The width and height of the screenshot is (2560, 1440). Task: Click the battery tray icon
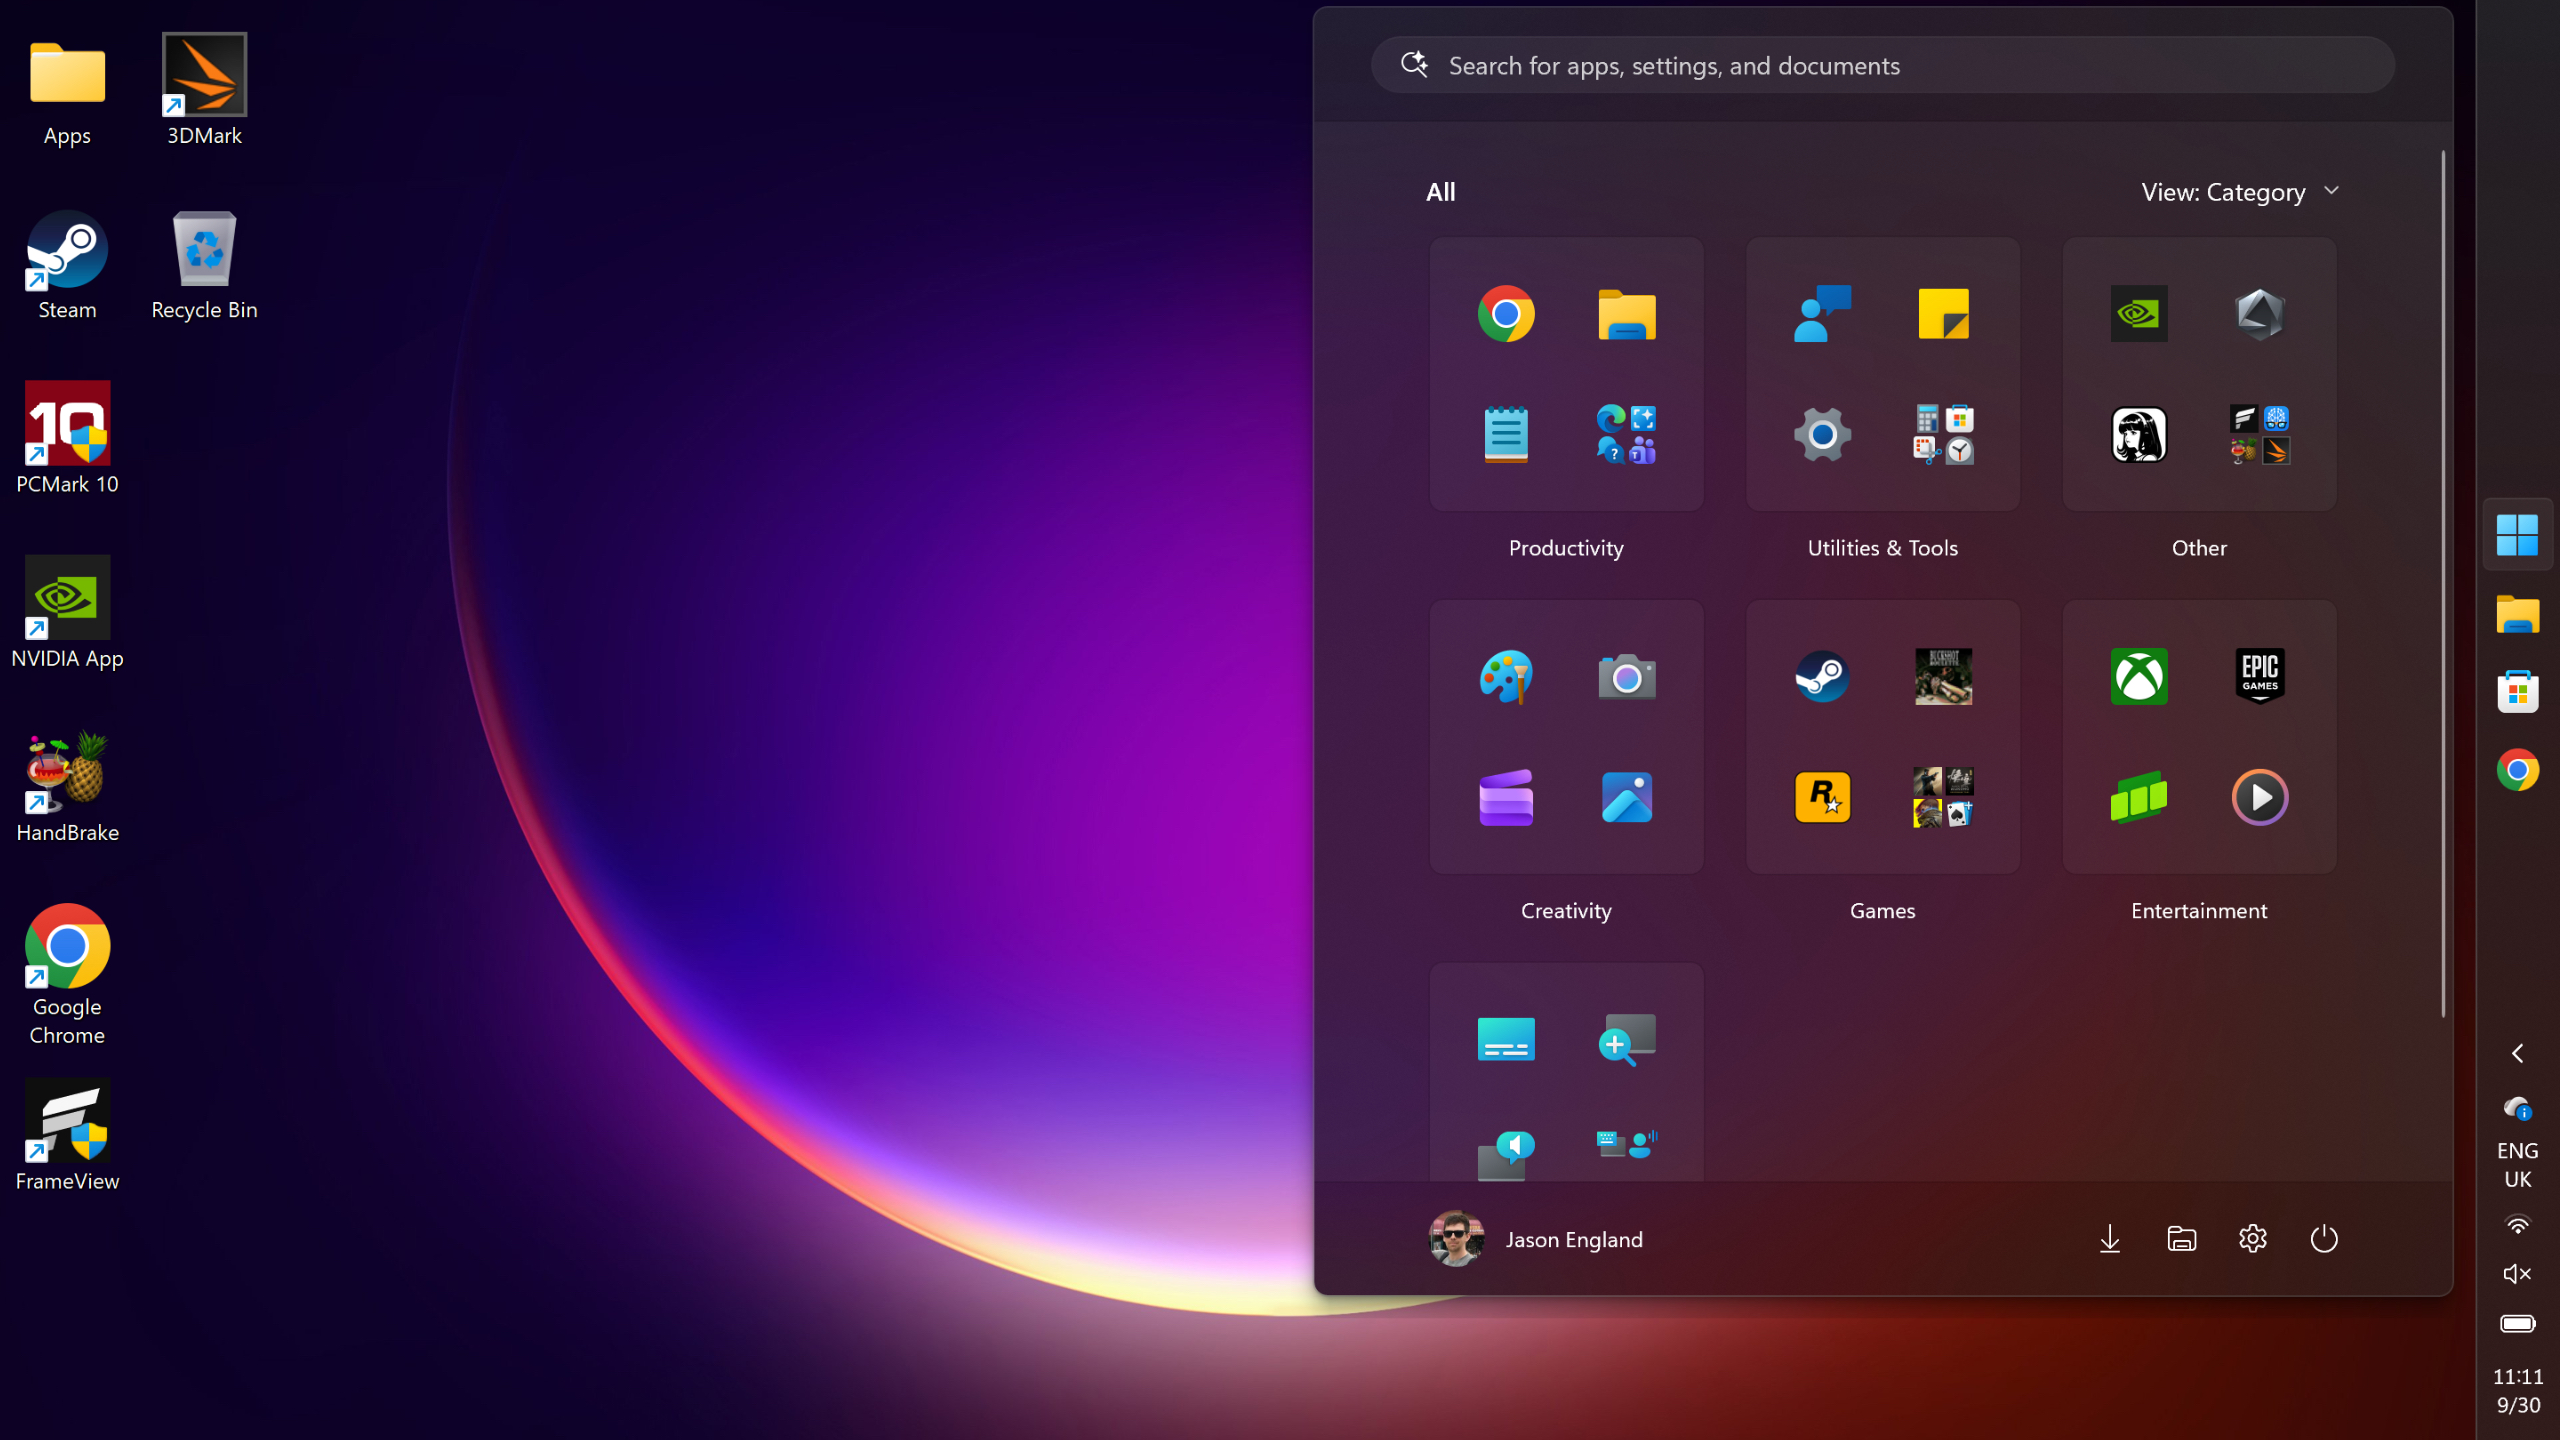2517,1324
